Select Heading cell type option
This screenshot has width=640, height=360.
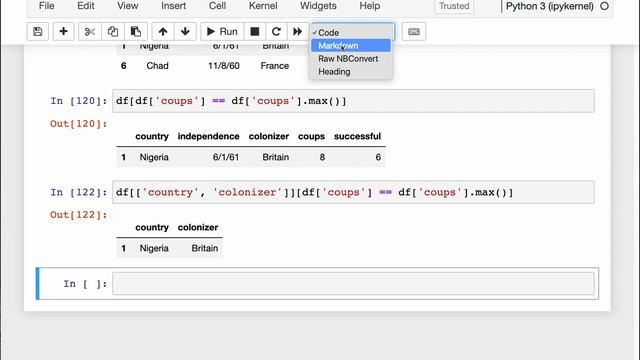click(351, 72)
